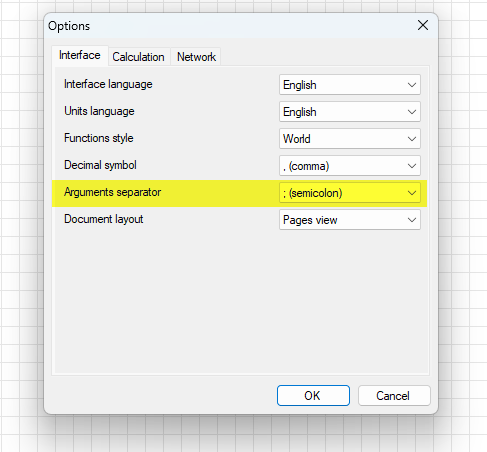
Task: Select the Interface tab
Action: point(80,55)
